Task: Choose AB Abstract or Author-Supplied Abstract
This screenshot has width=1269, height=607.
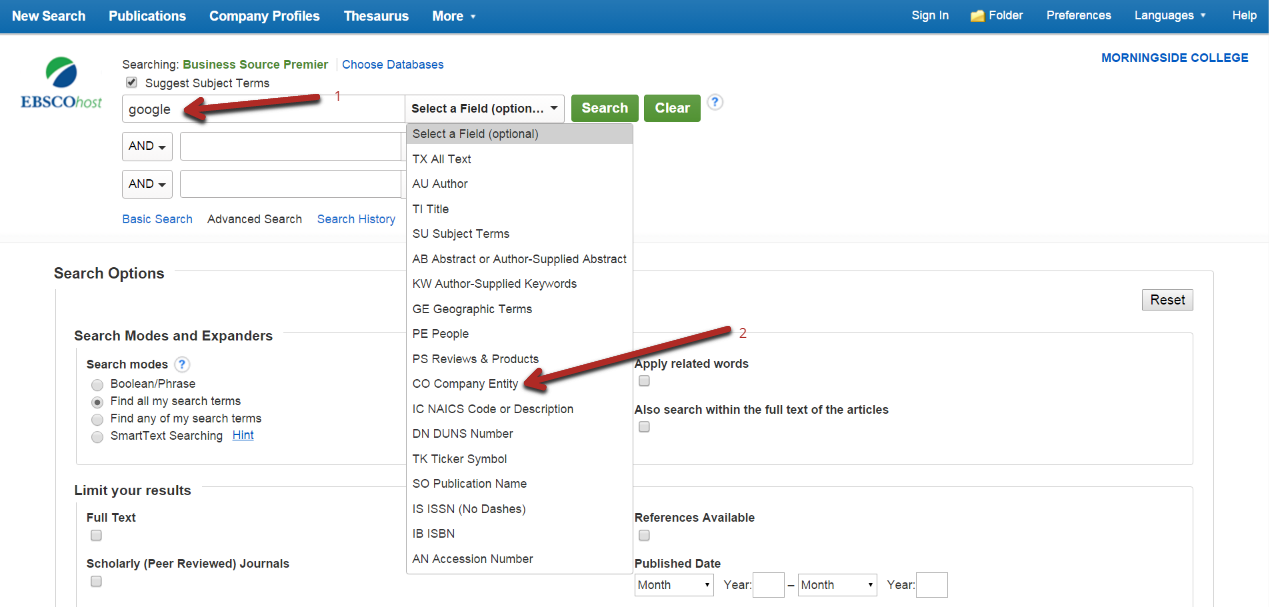Action: click(520, 259)
